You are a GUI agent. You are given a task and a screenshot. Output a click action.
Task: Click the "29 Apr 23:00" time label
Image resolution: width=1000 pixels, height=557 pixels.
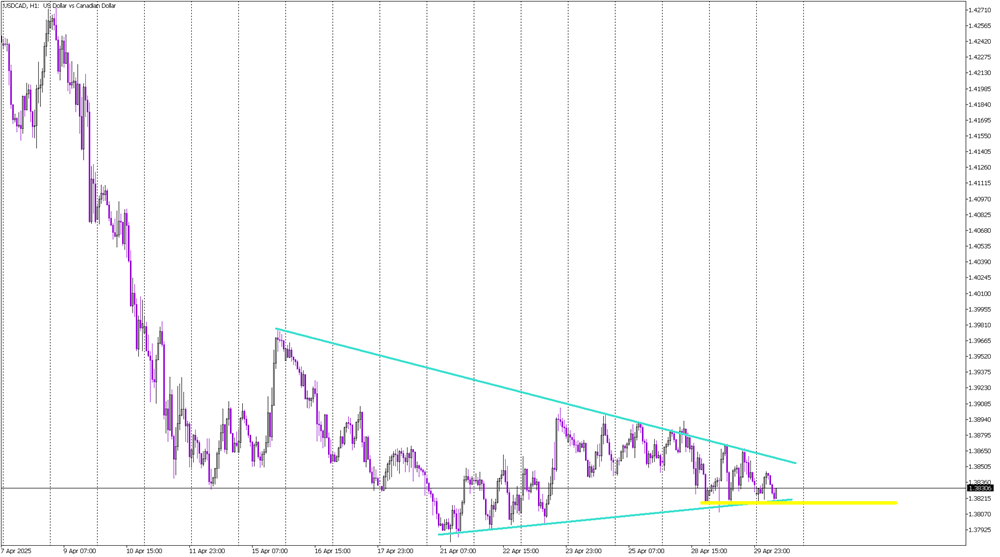click(x=772, y=551)
